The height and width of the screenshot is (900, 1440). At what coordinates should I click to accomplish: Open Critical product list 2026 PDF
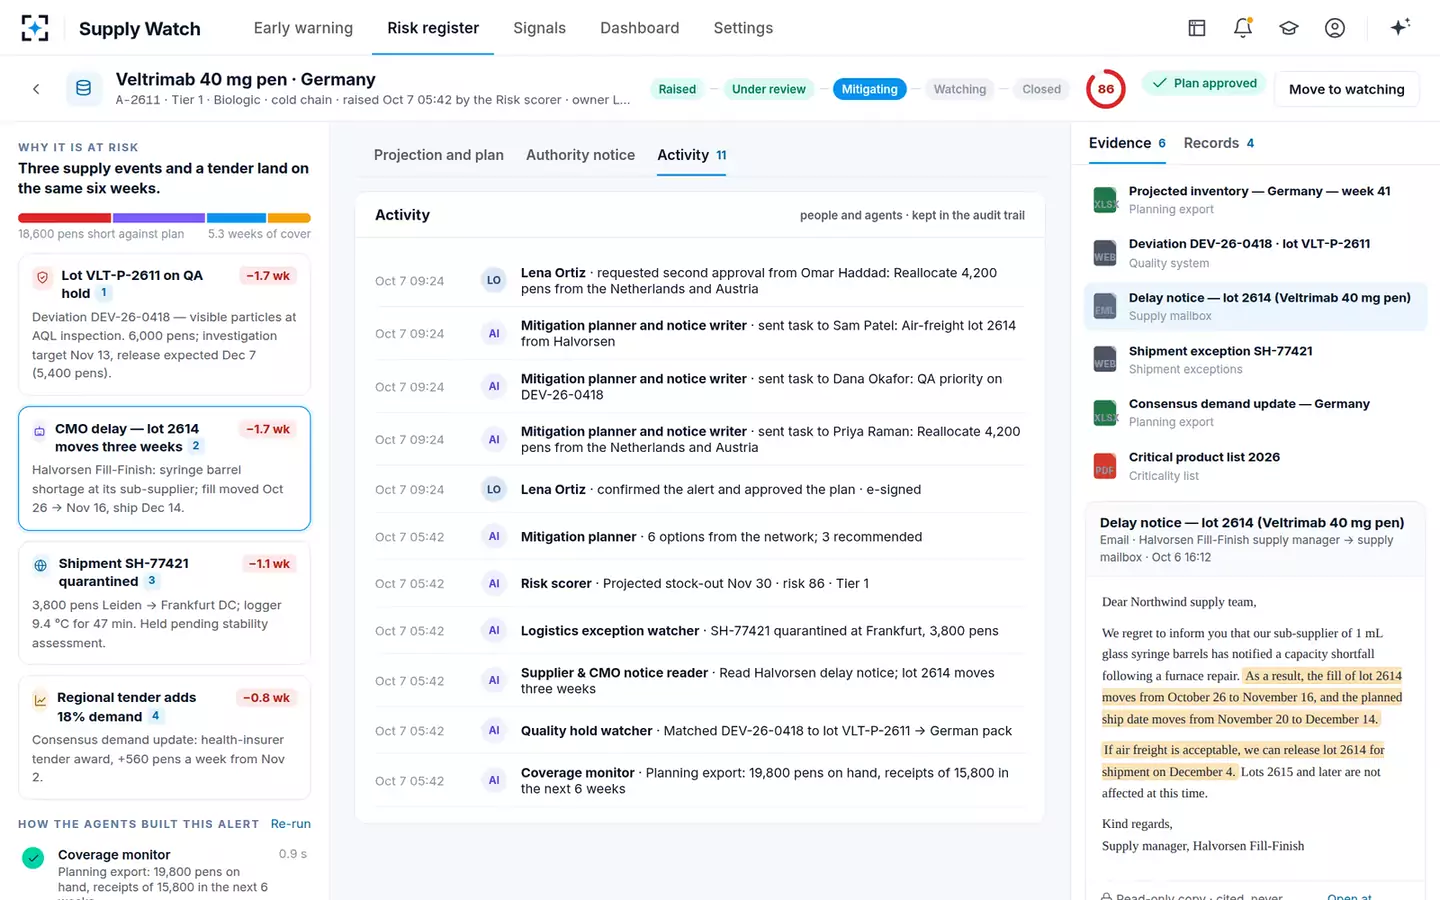click(x=1255, y=466)
